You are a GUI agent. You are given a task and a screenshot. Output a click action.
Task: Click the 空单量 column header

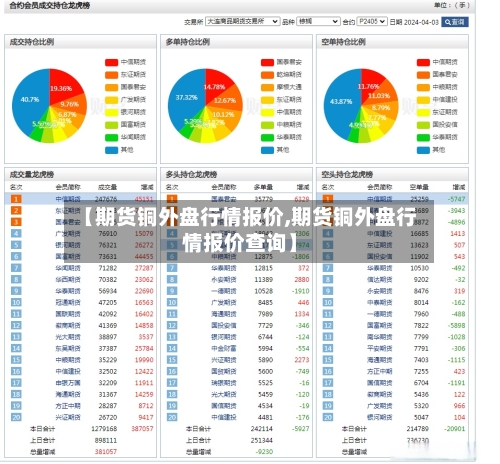coord(419,187)
